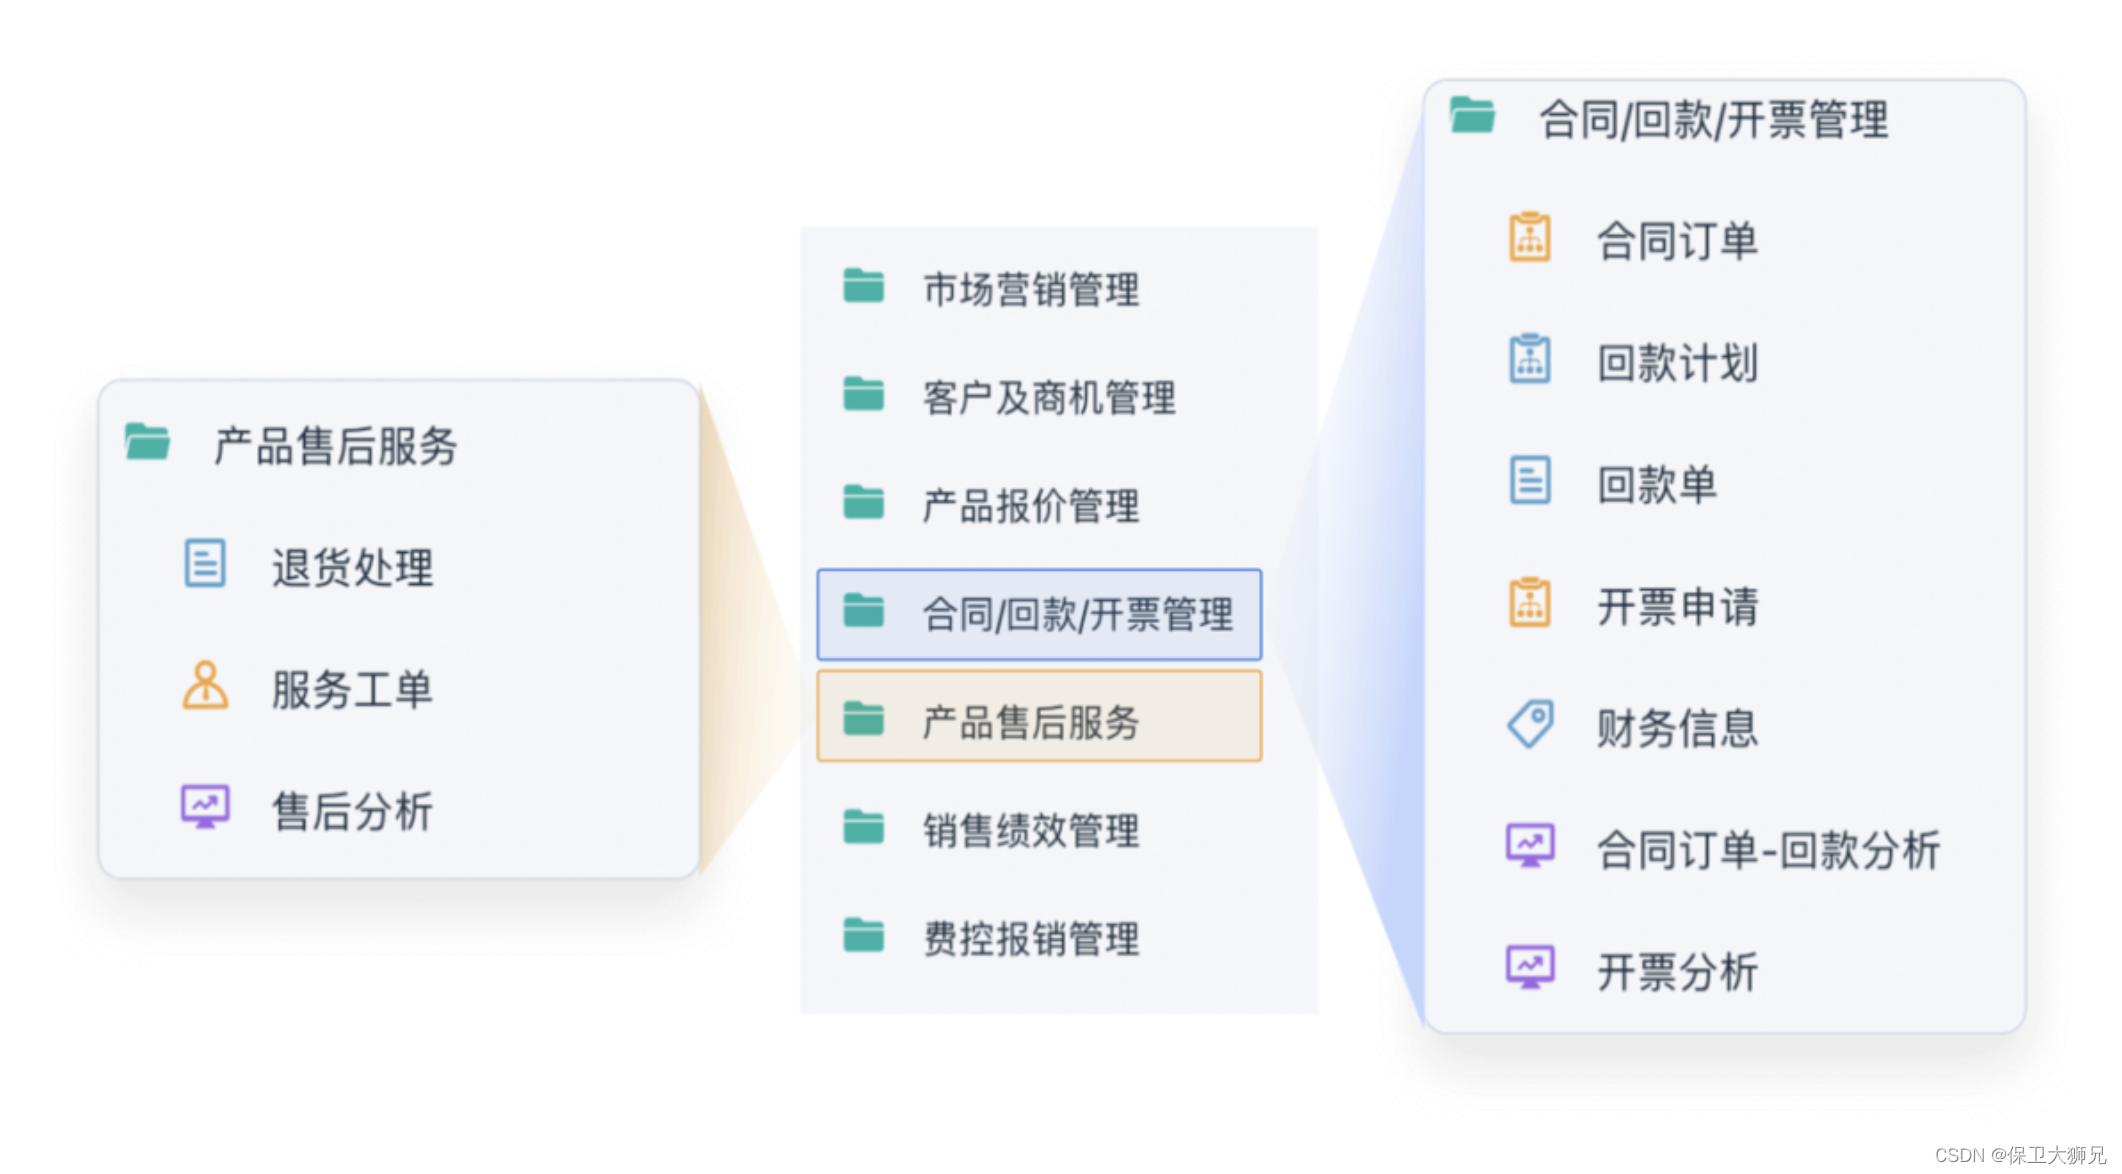Click the 市场营销管理 folder icon
Screen dimensions: 2122x1174
[863, 287]
